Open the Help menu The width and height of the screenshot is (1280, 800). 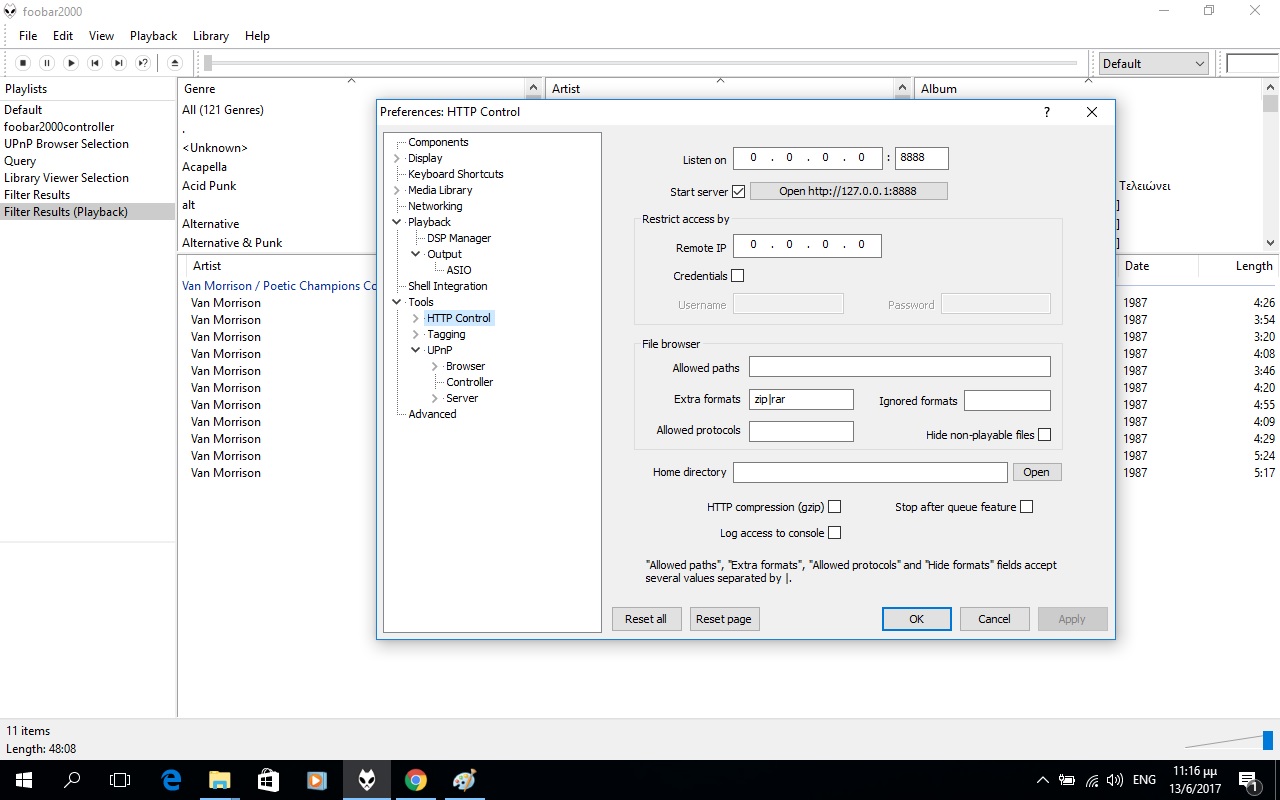coord(257,36)
